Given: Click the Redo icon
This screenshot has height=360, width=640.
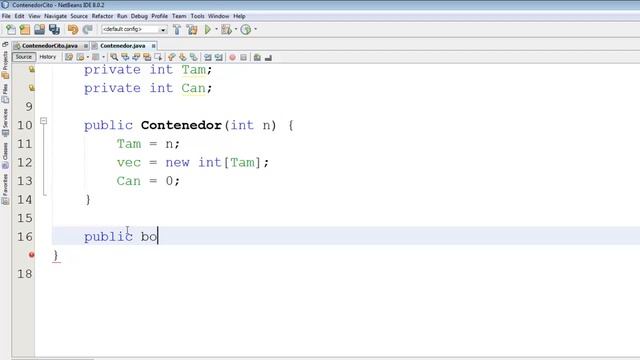Looking at the screenshot, I should click(x=87, y=29).
